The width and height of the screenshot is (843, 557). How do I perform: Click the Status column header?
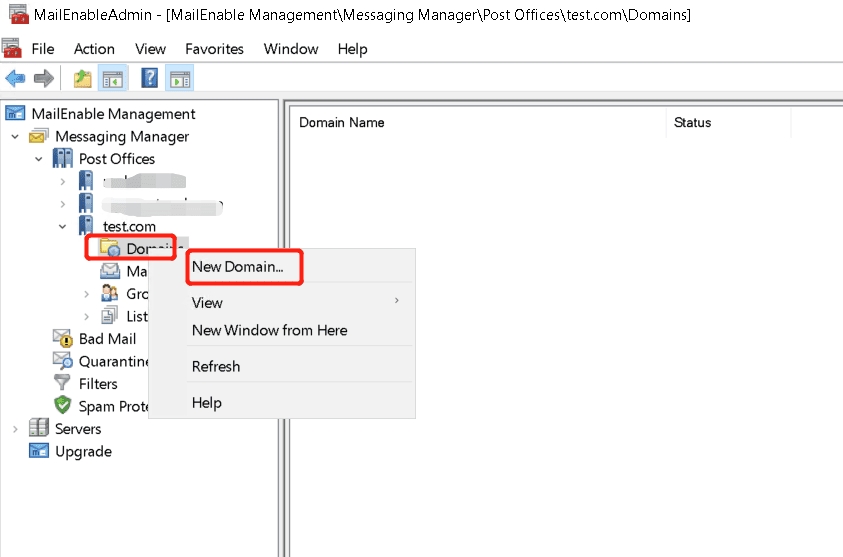click(692, 123)
